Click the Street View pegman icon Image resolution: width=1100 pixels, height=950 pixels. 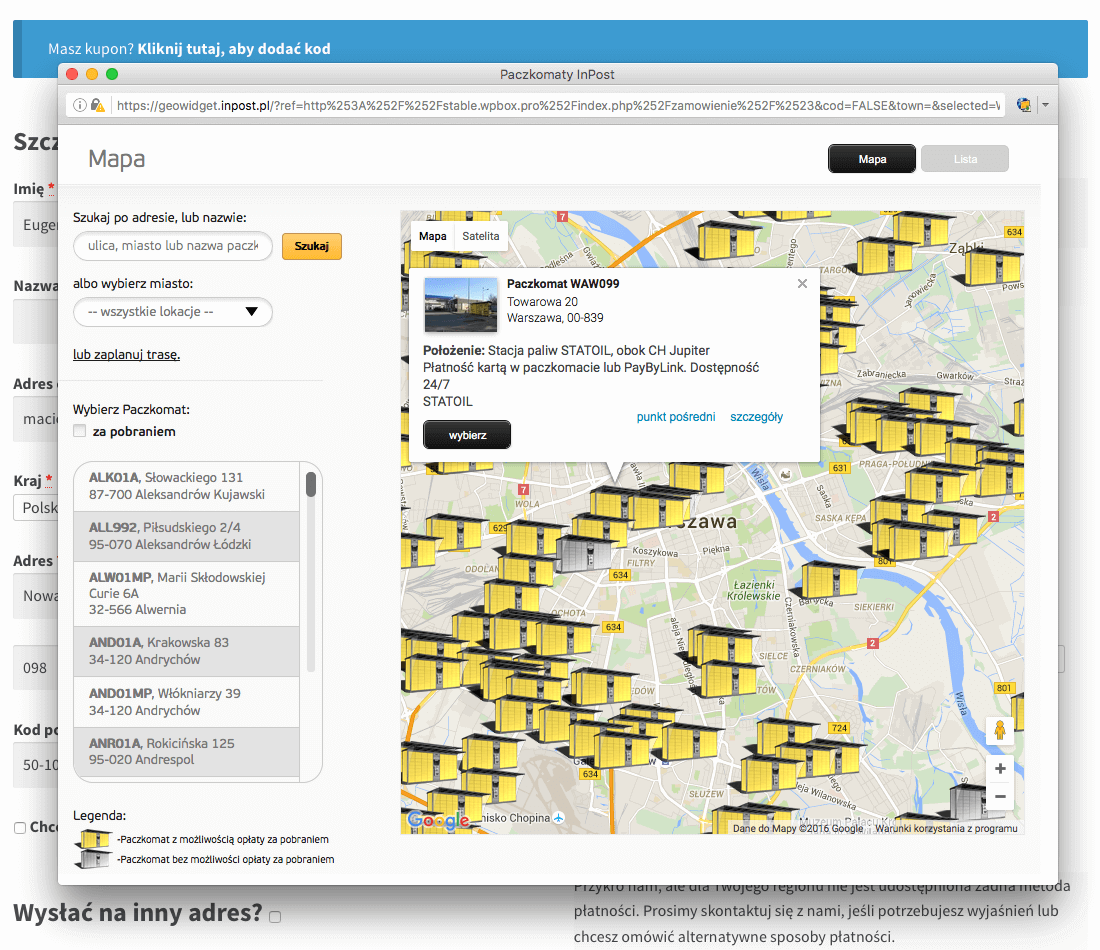(999, 731)
